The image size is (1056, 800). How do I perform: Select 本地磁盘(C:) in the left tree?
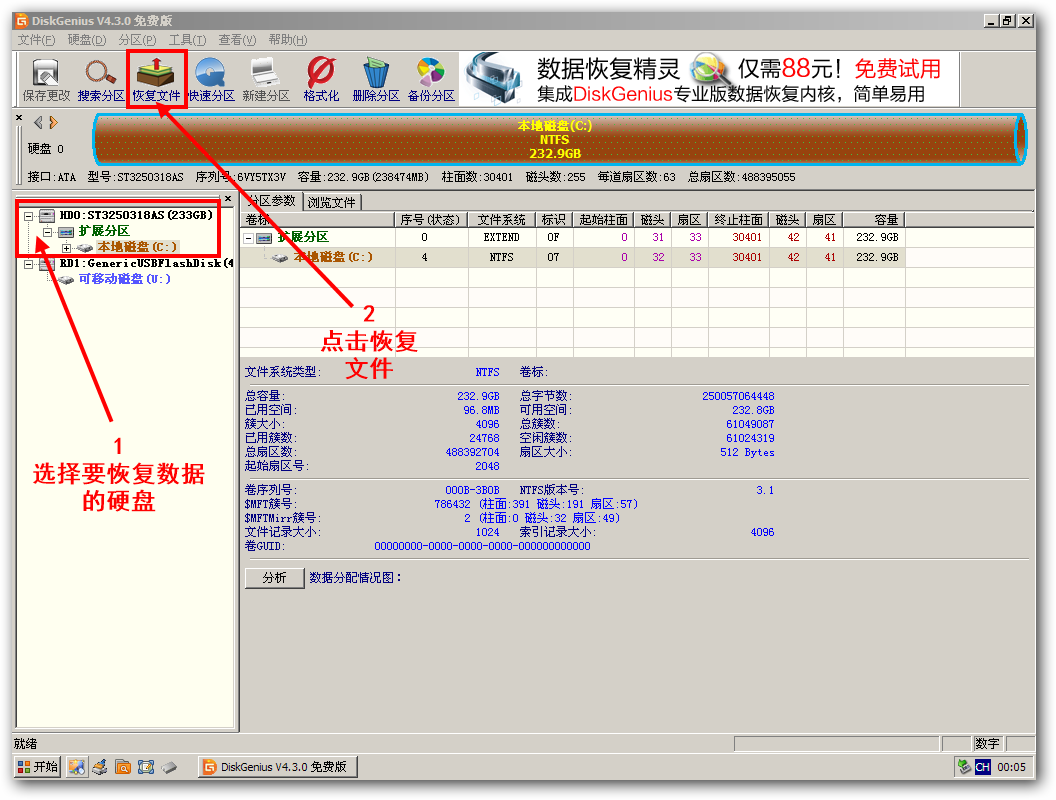pyautogui.click(x=137, y=247)
